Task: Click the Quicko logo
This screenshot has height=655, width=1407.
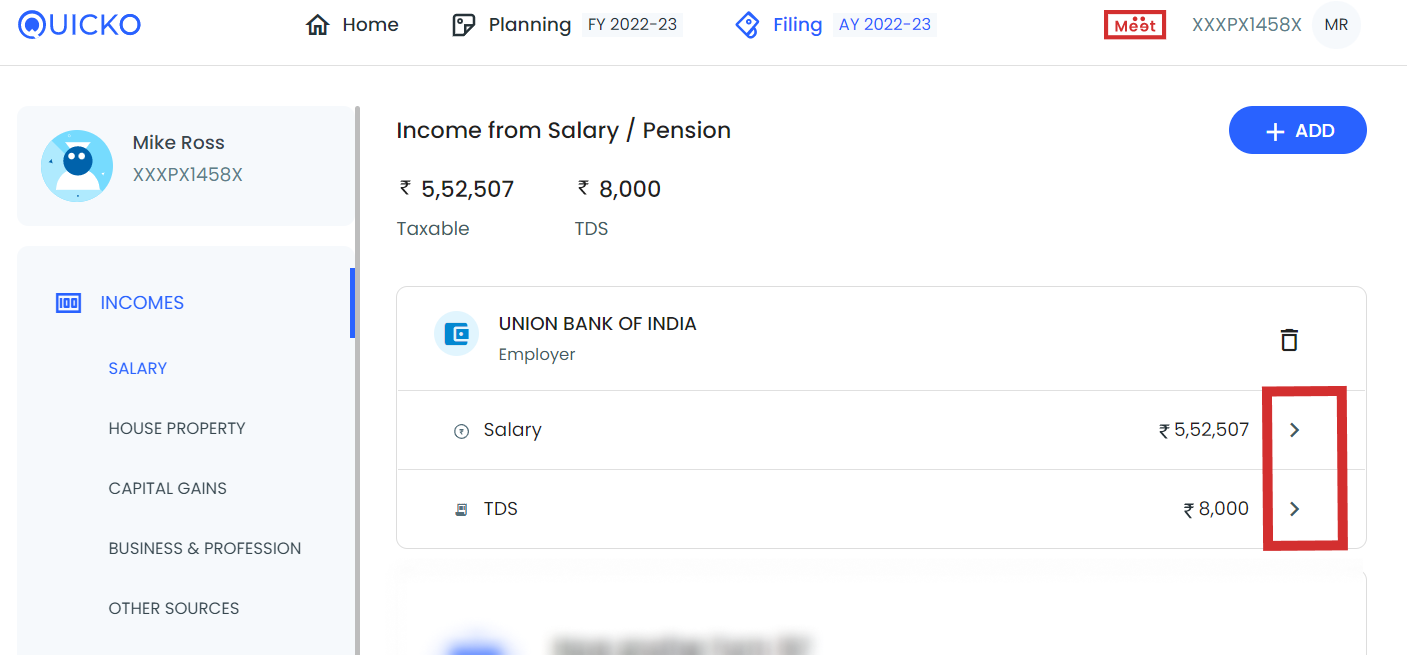Action: 80,24
